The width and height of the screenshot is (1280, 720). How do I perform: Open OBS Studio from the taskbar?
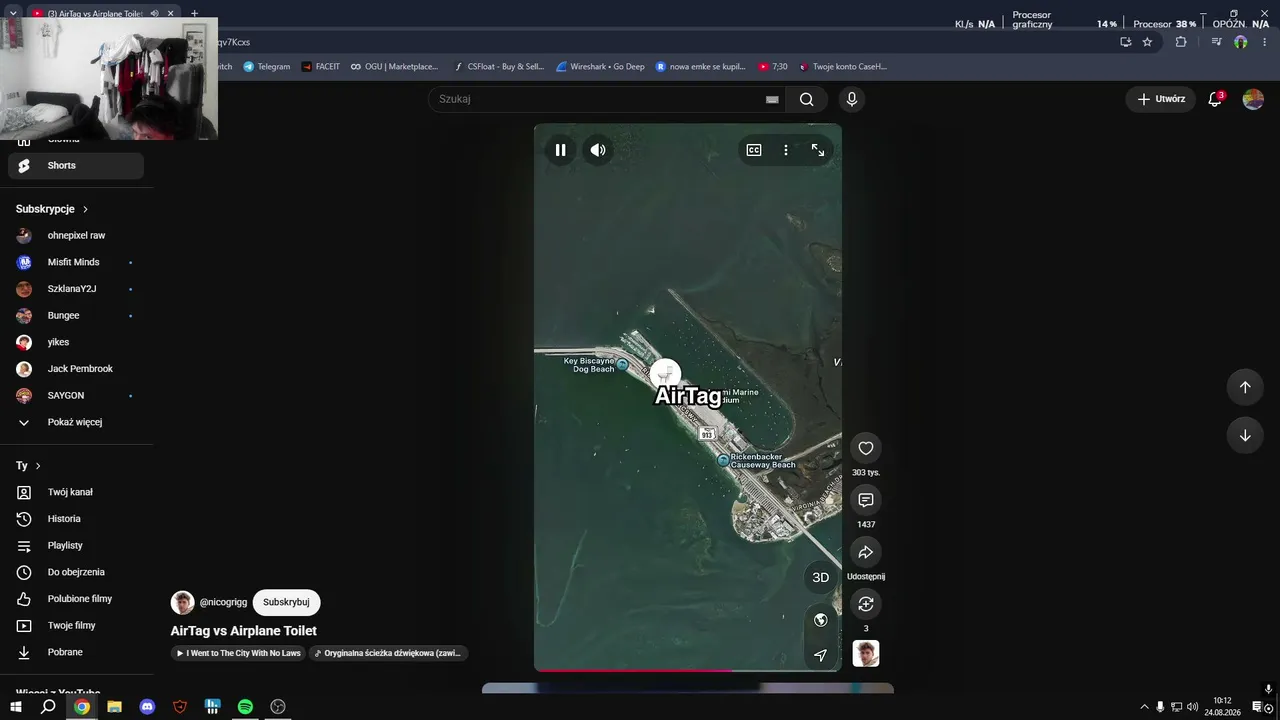pos(278,707)
